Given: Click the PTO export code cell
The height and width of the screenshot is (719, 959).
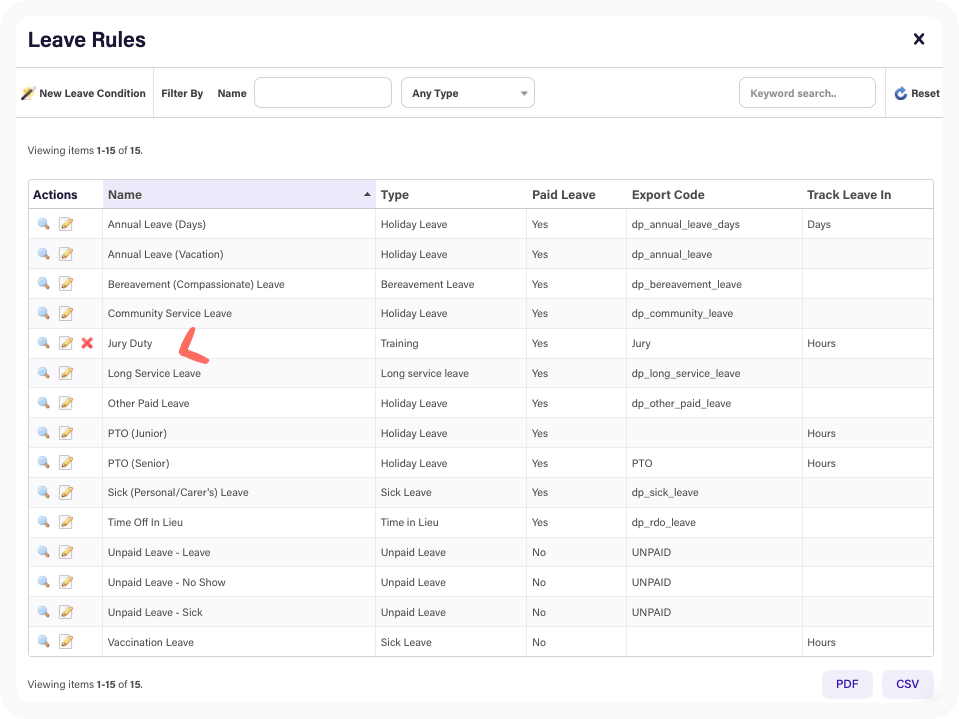Looking at the screenshot, I should click(x=714, y=463).
